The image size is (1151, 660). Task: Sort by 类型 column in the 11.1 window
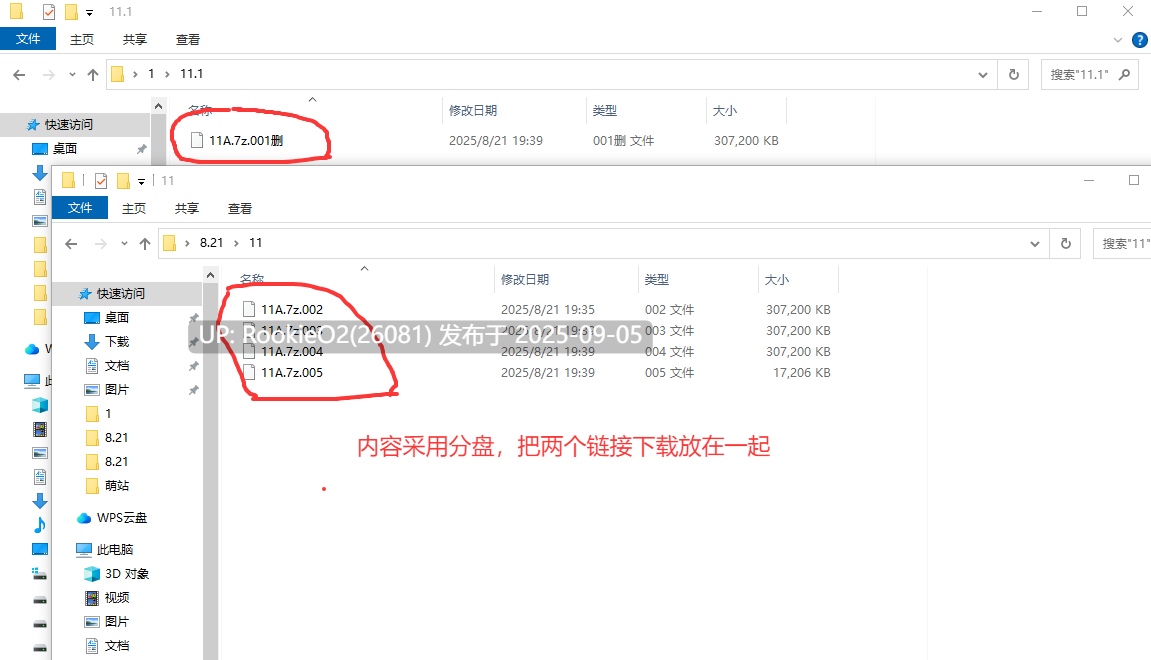605,111
